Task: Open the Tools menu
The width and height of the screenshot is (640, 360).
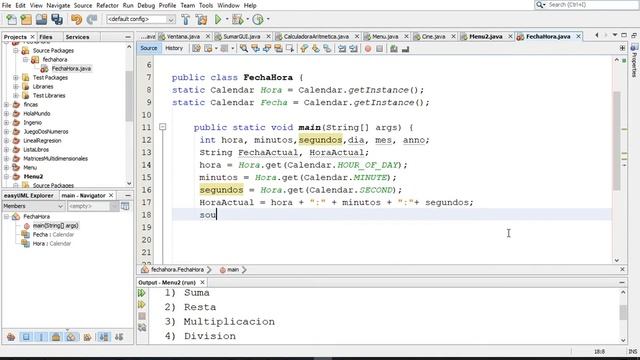Action: click(206, 5)
